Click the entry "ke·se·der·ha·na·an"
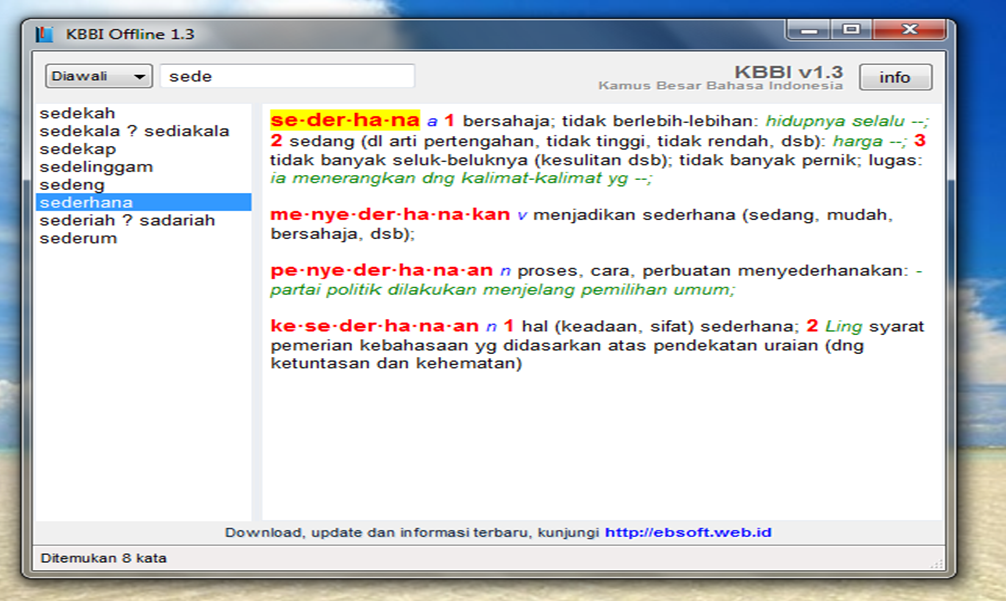1006x601 pixels. [374, 326]
